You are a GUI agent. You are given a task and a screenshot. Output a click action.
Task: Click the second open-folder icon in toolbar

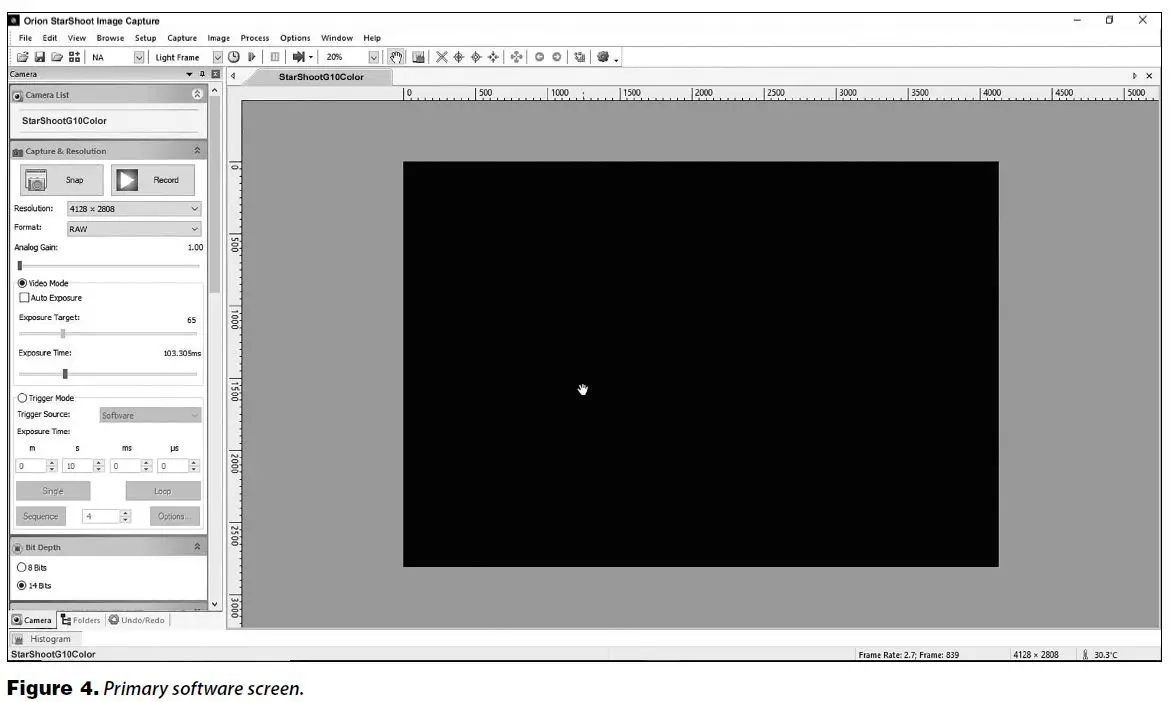tap(57, 57)
